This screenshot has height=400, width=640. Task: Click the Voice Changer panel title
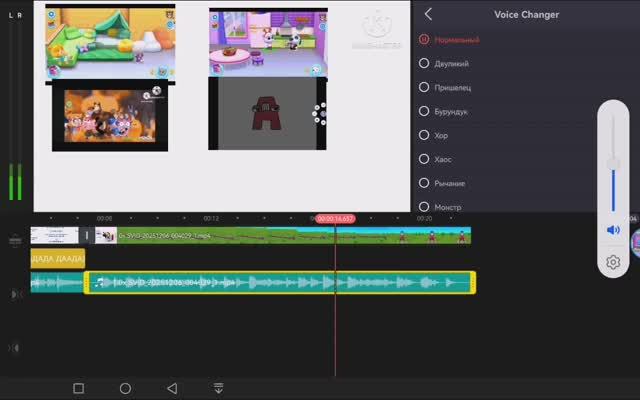pyautogui.click(x=527, y=15)
